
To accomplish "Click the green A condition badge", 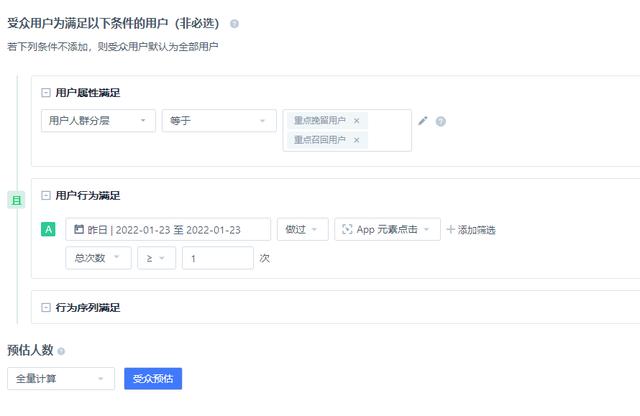I will (x=48, y=229).
